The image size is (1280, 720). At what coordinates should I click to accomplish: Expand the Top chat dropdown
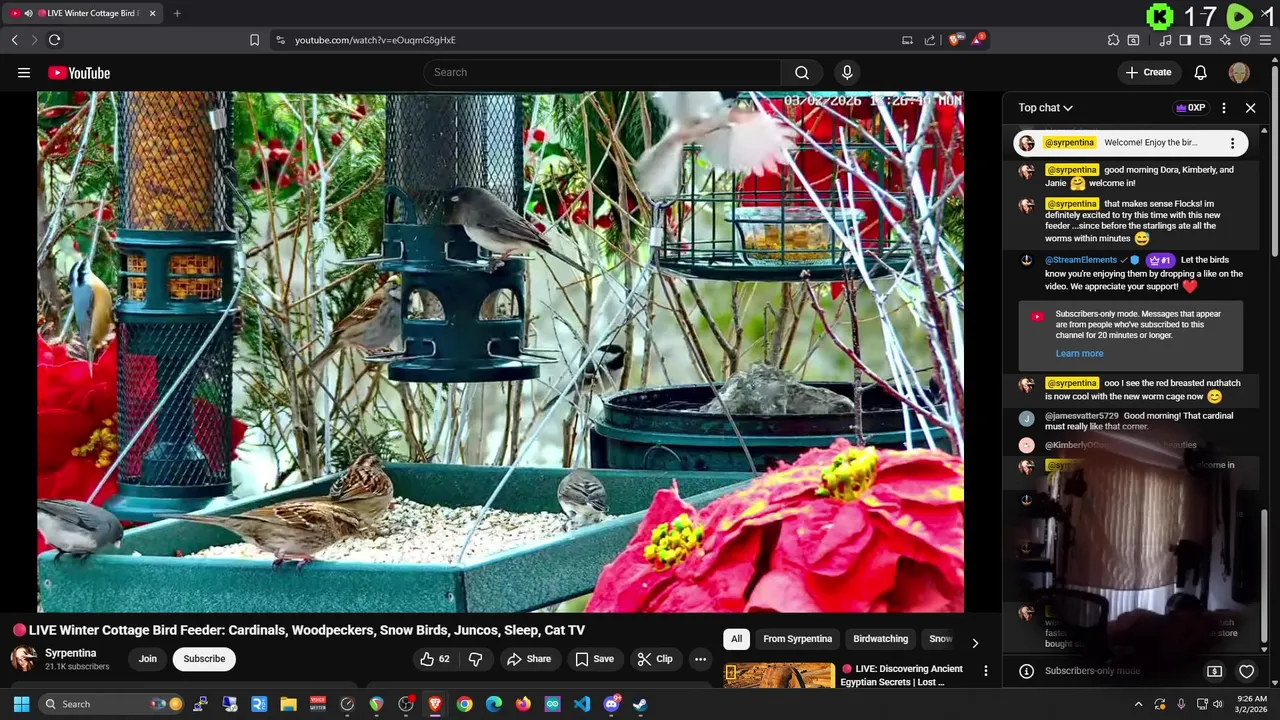[1045, 108]
